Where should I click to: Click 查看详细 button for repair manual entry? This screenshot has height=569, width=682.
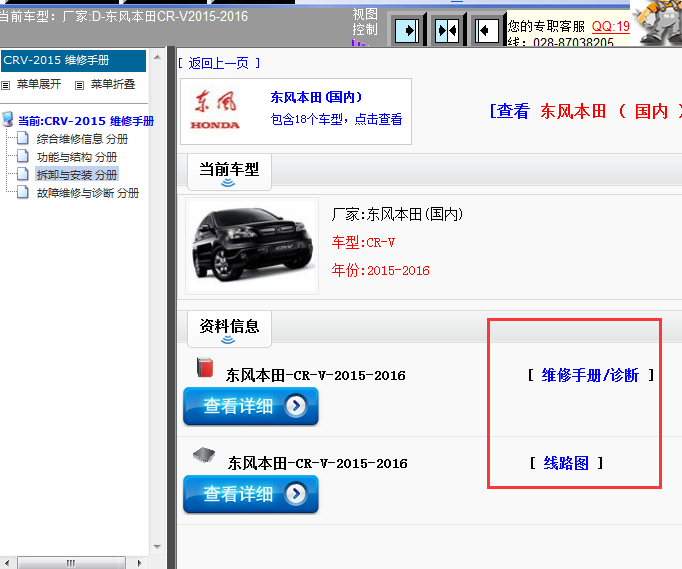251,406
